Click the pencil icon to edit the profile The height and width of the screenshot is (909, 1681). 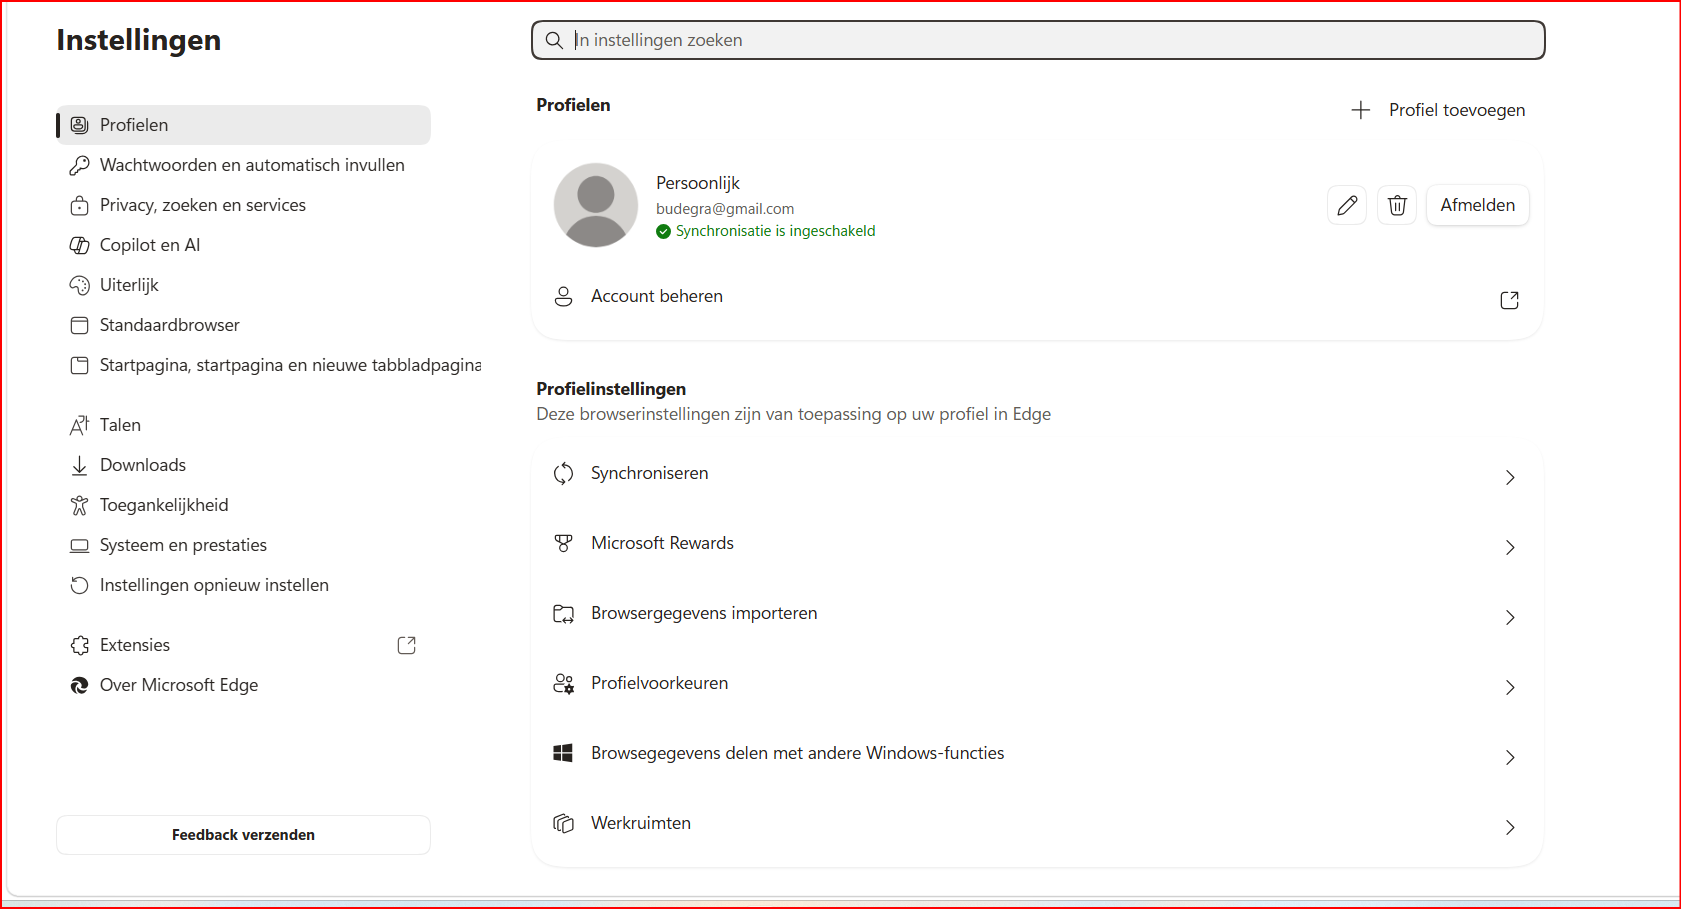pos(1347,205)
